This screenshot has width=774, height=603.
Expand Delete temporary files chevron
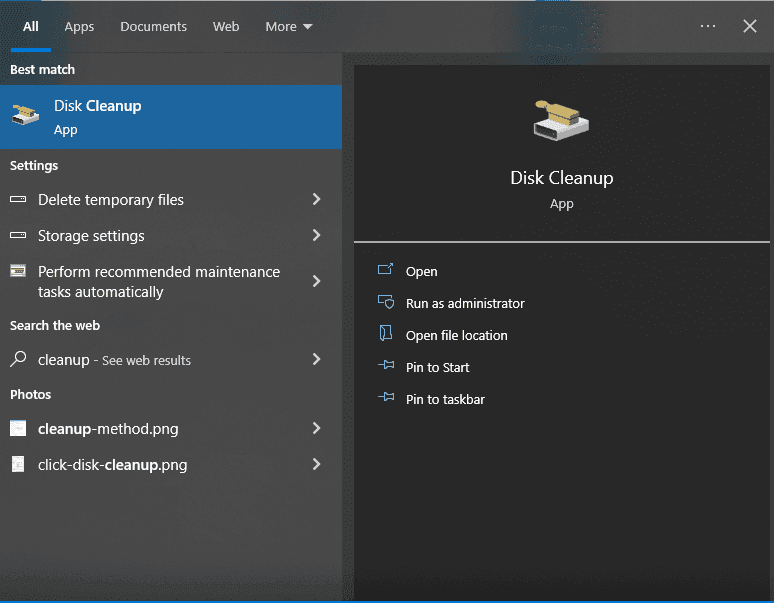point(316,199)
